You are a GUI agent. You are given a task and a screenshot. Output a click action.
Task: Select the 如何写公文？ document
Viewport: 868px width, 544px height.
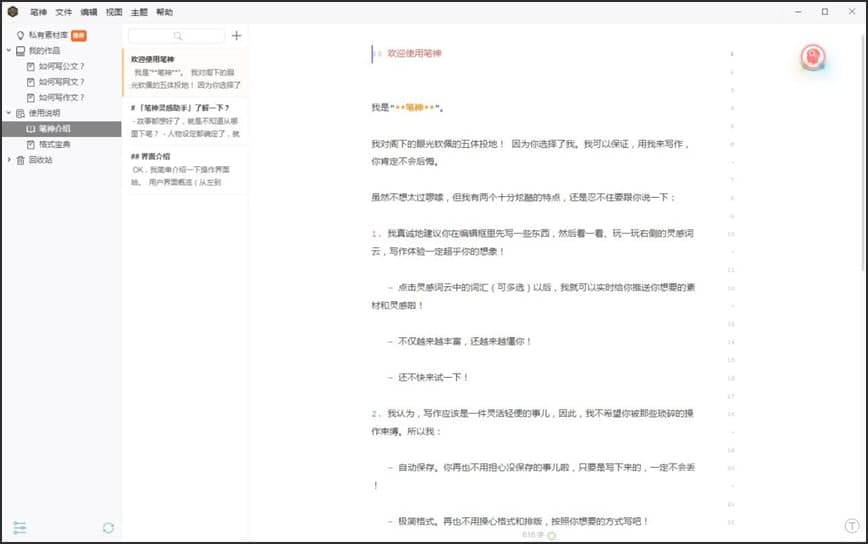[x=61, y=66]
